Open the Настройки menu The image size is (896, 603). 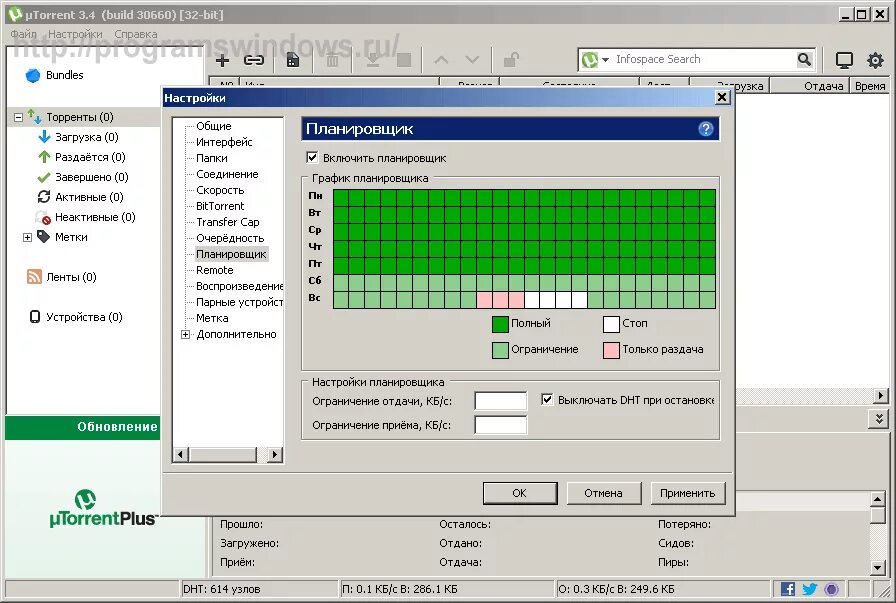coord(75,34)
